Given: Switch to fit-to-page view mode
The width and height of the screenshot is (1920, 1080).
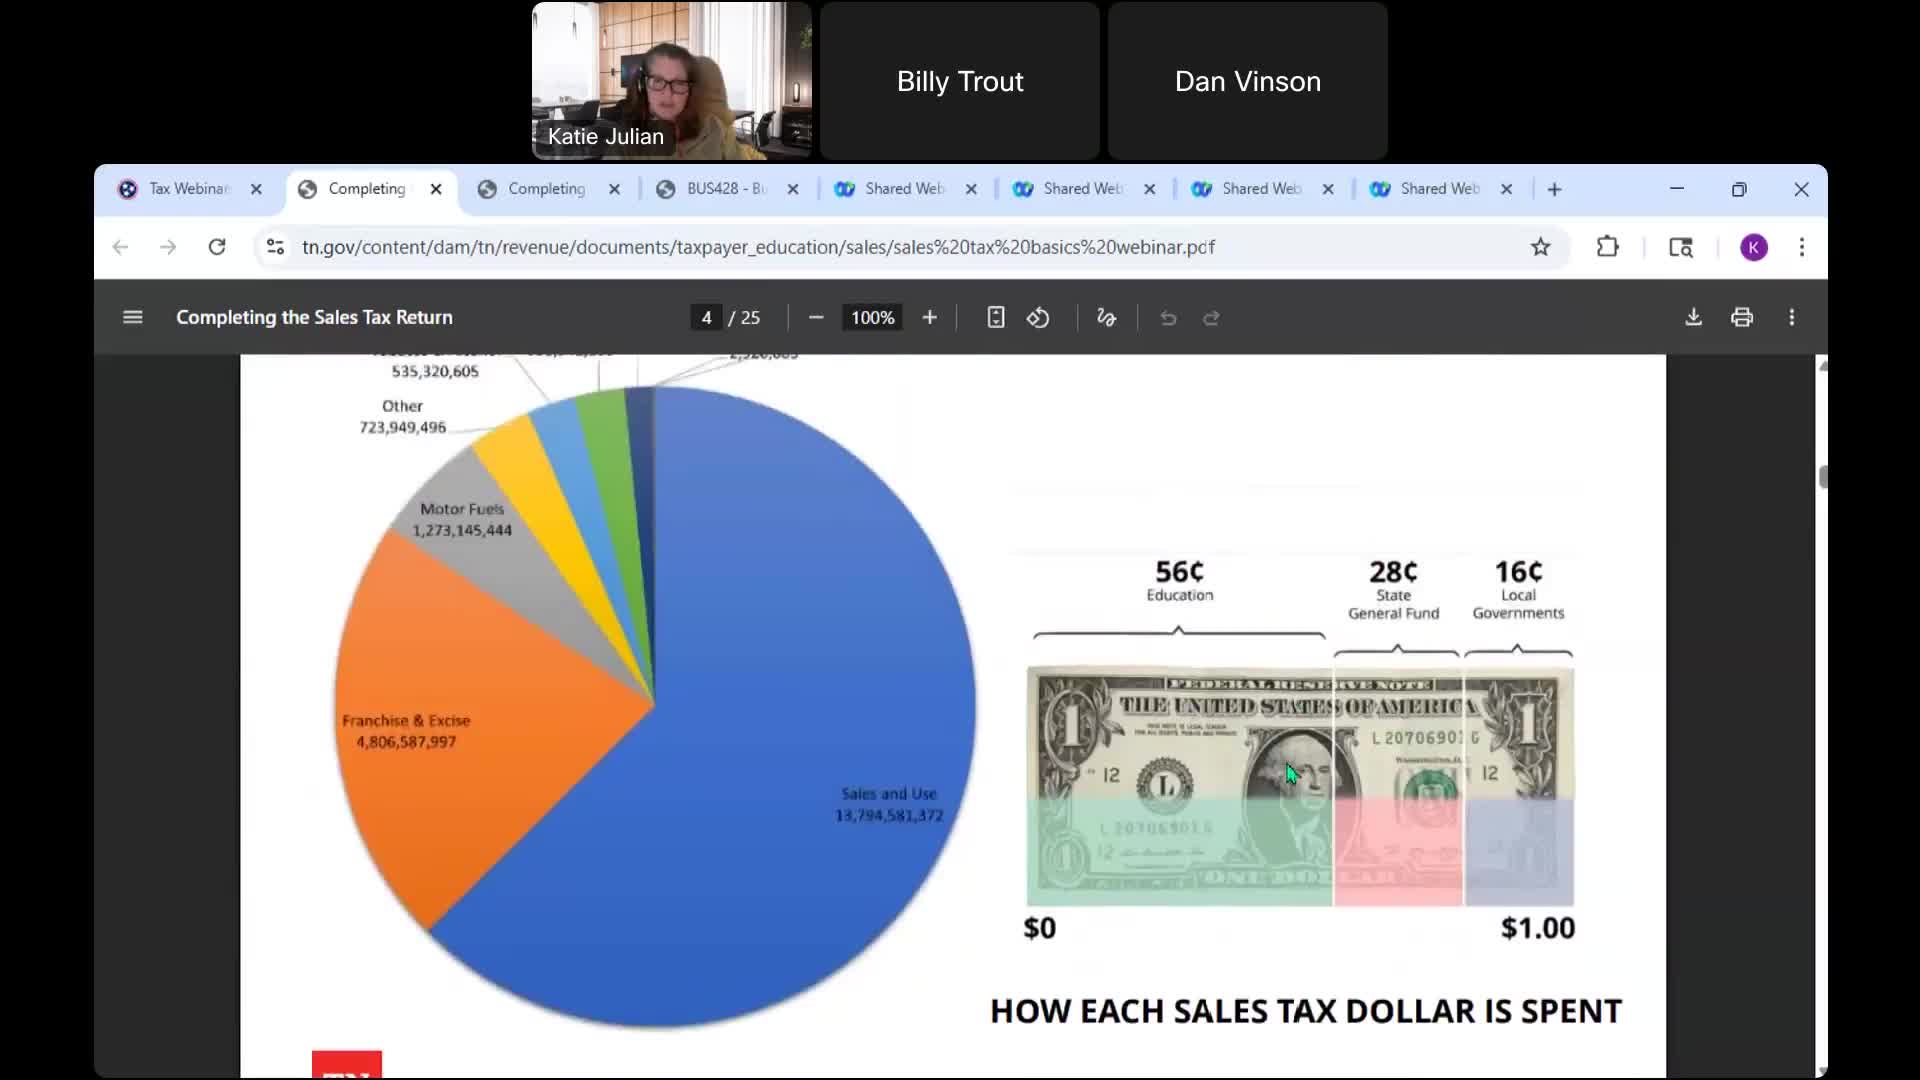Looking at the screenshot, I should coord(995,317).
